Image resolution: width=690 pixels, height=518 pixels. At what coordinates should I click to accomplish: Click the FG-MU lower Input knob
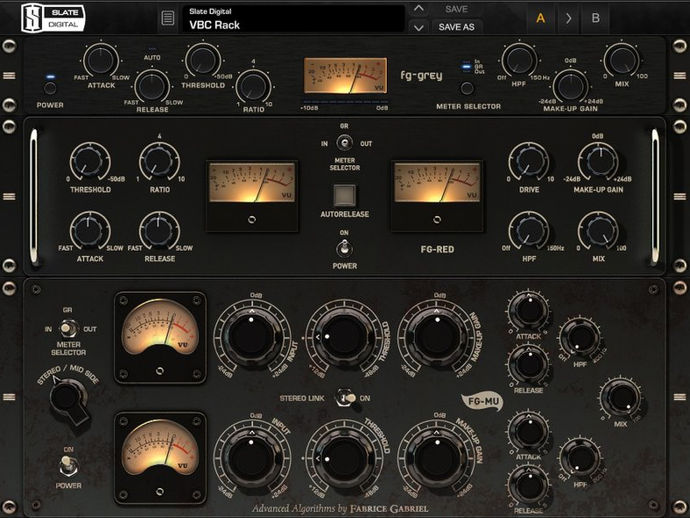(x=252, y=459)
